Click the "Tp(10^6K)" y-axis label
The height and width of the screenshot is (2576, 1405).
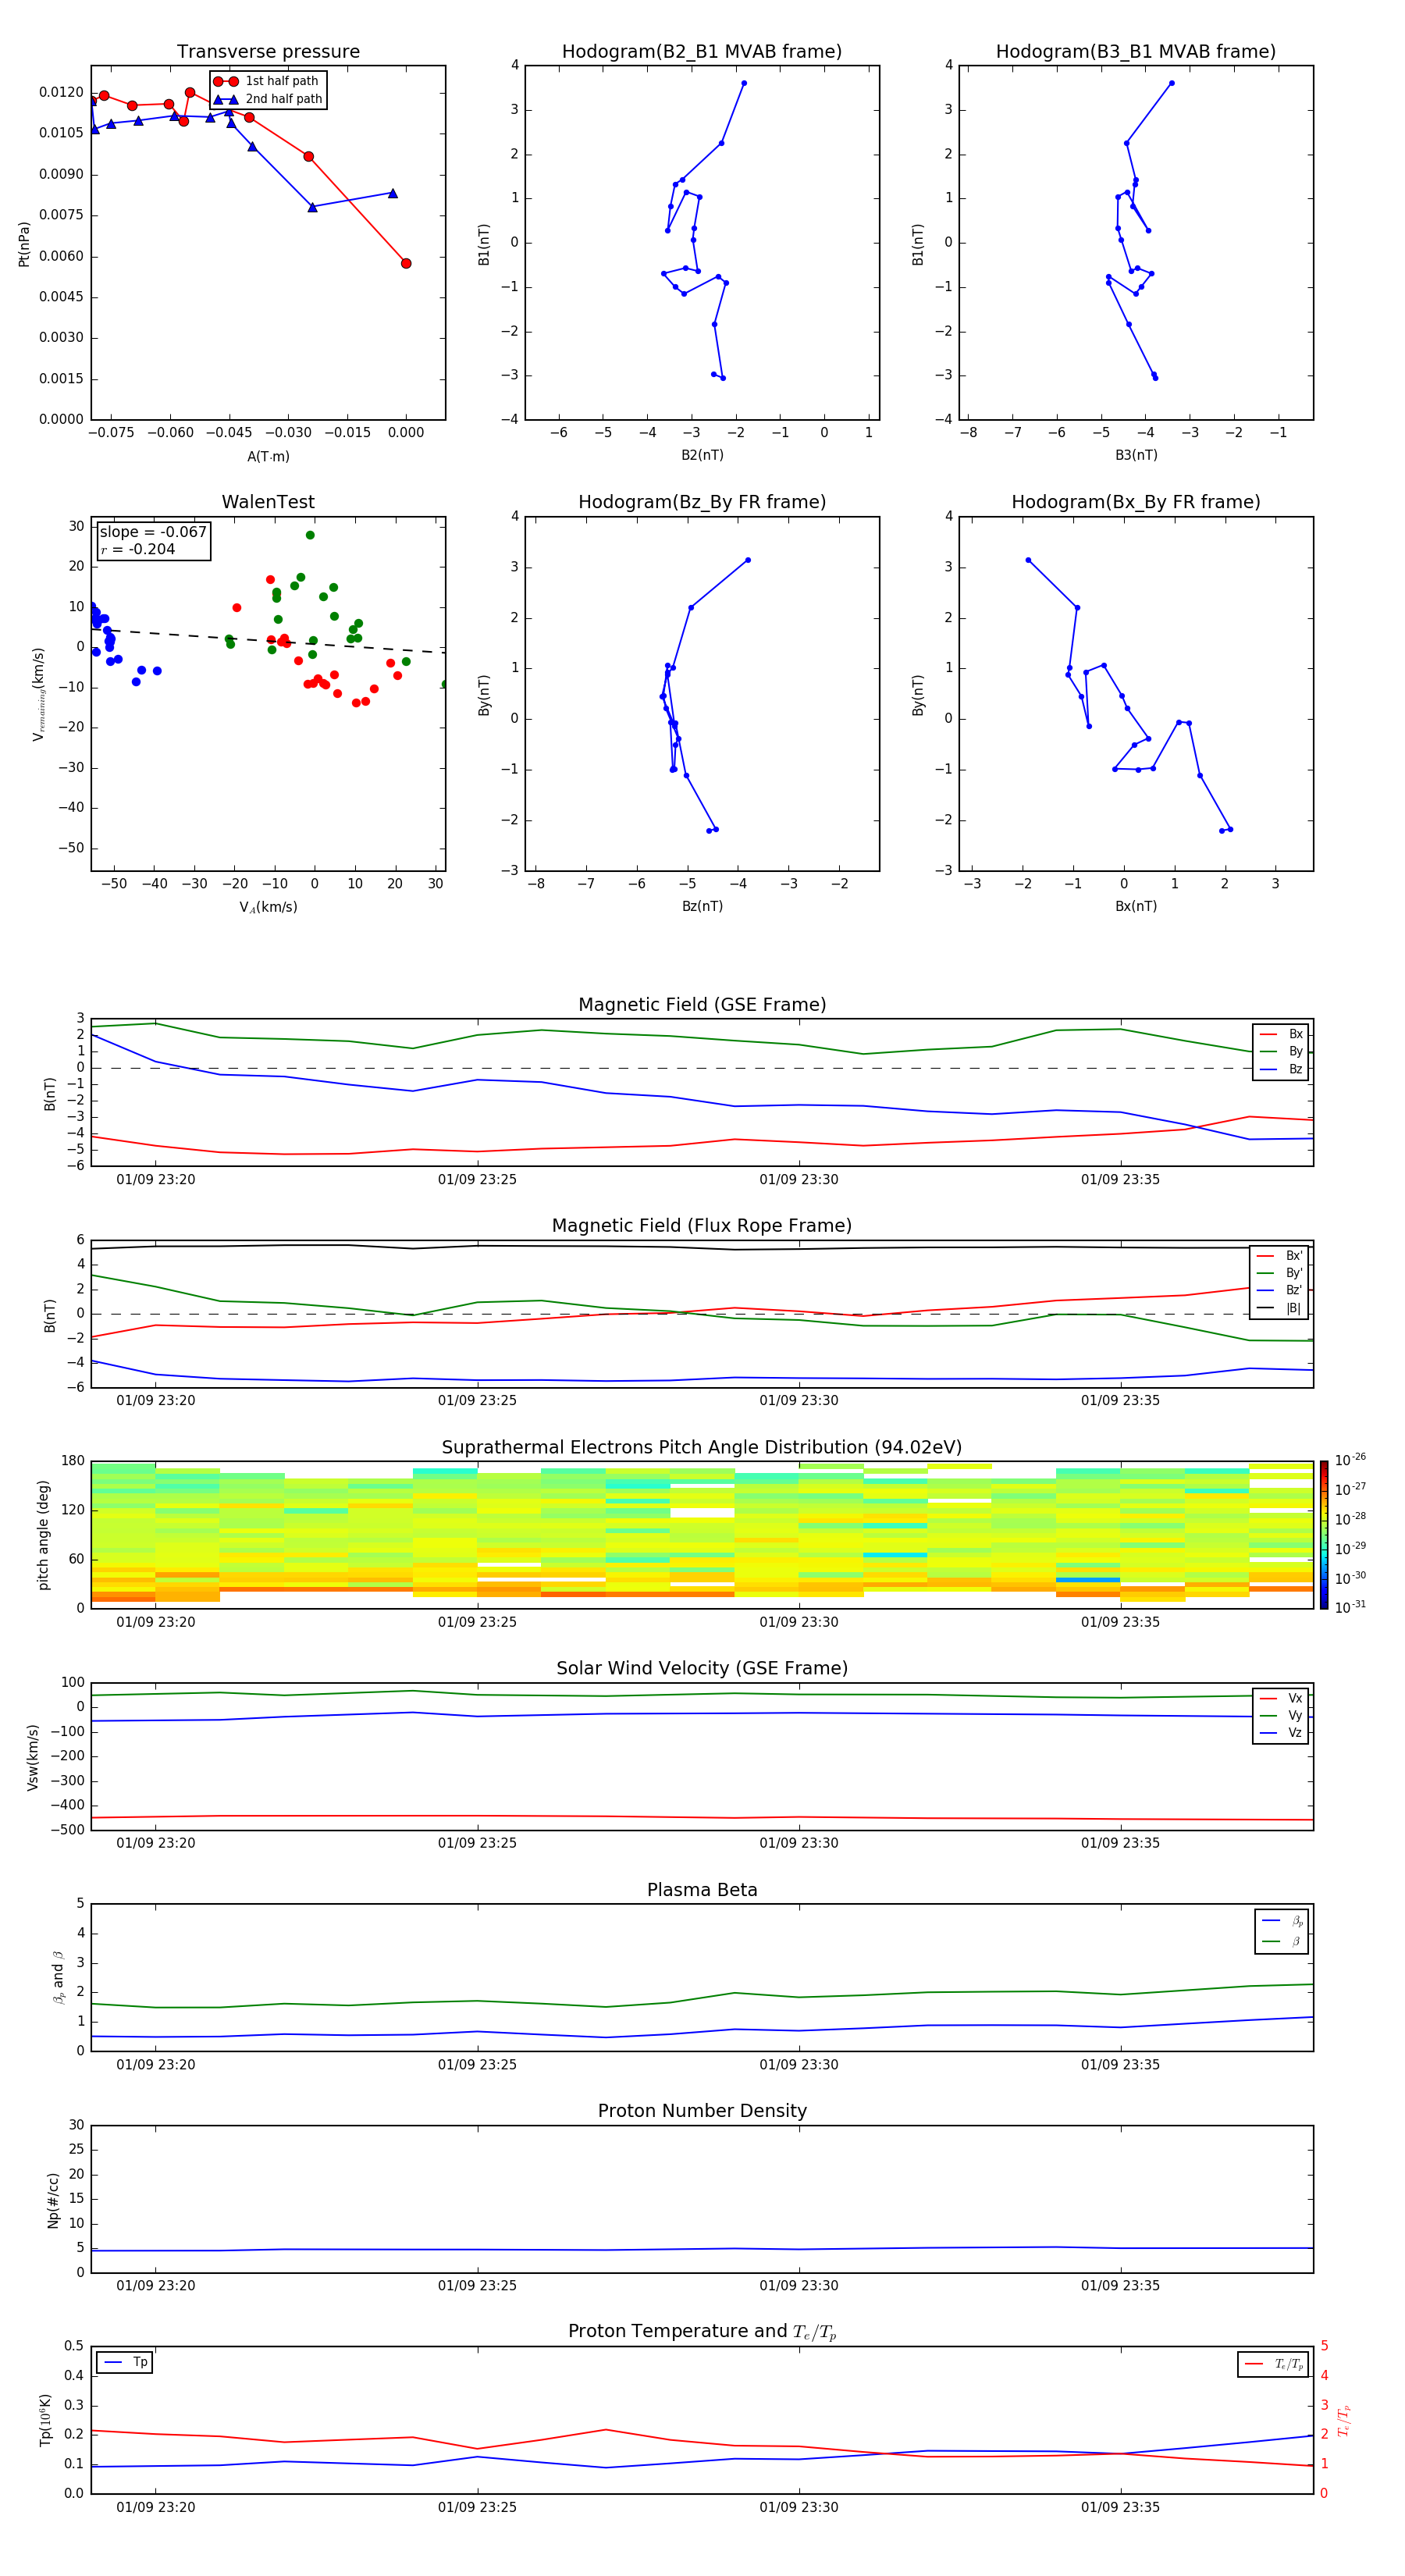pyautogui.click(x=45, y=2420)
